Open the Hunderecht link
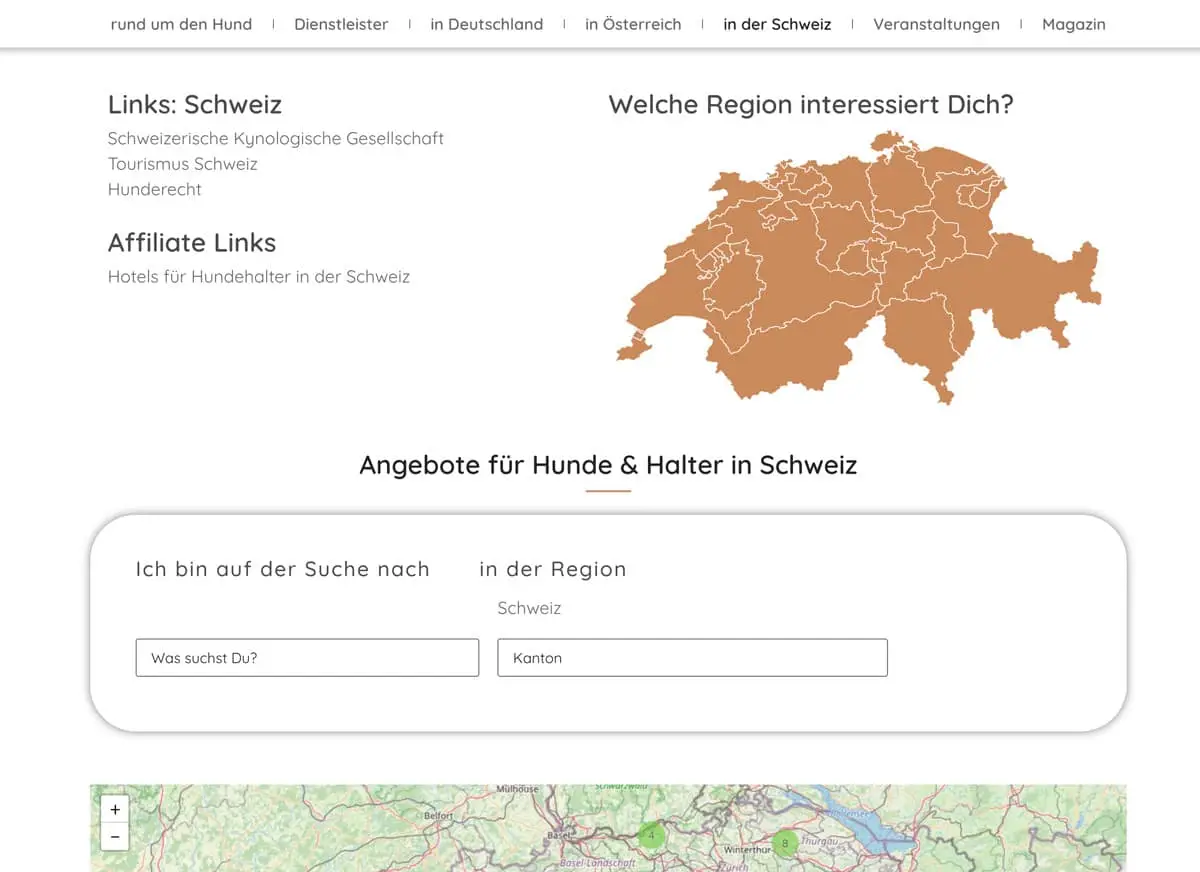 tap(154, 189)
